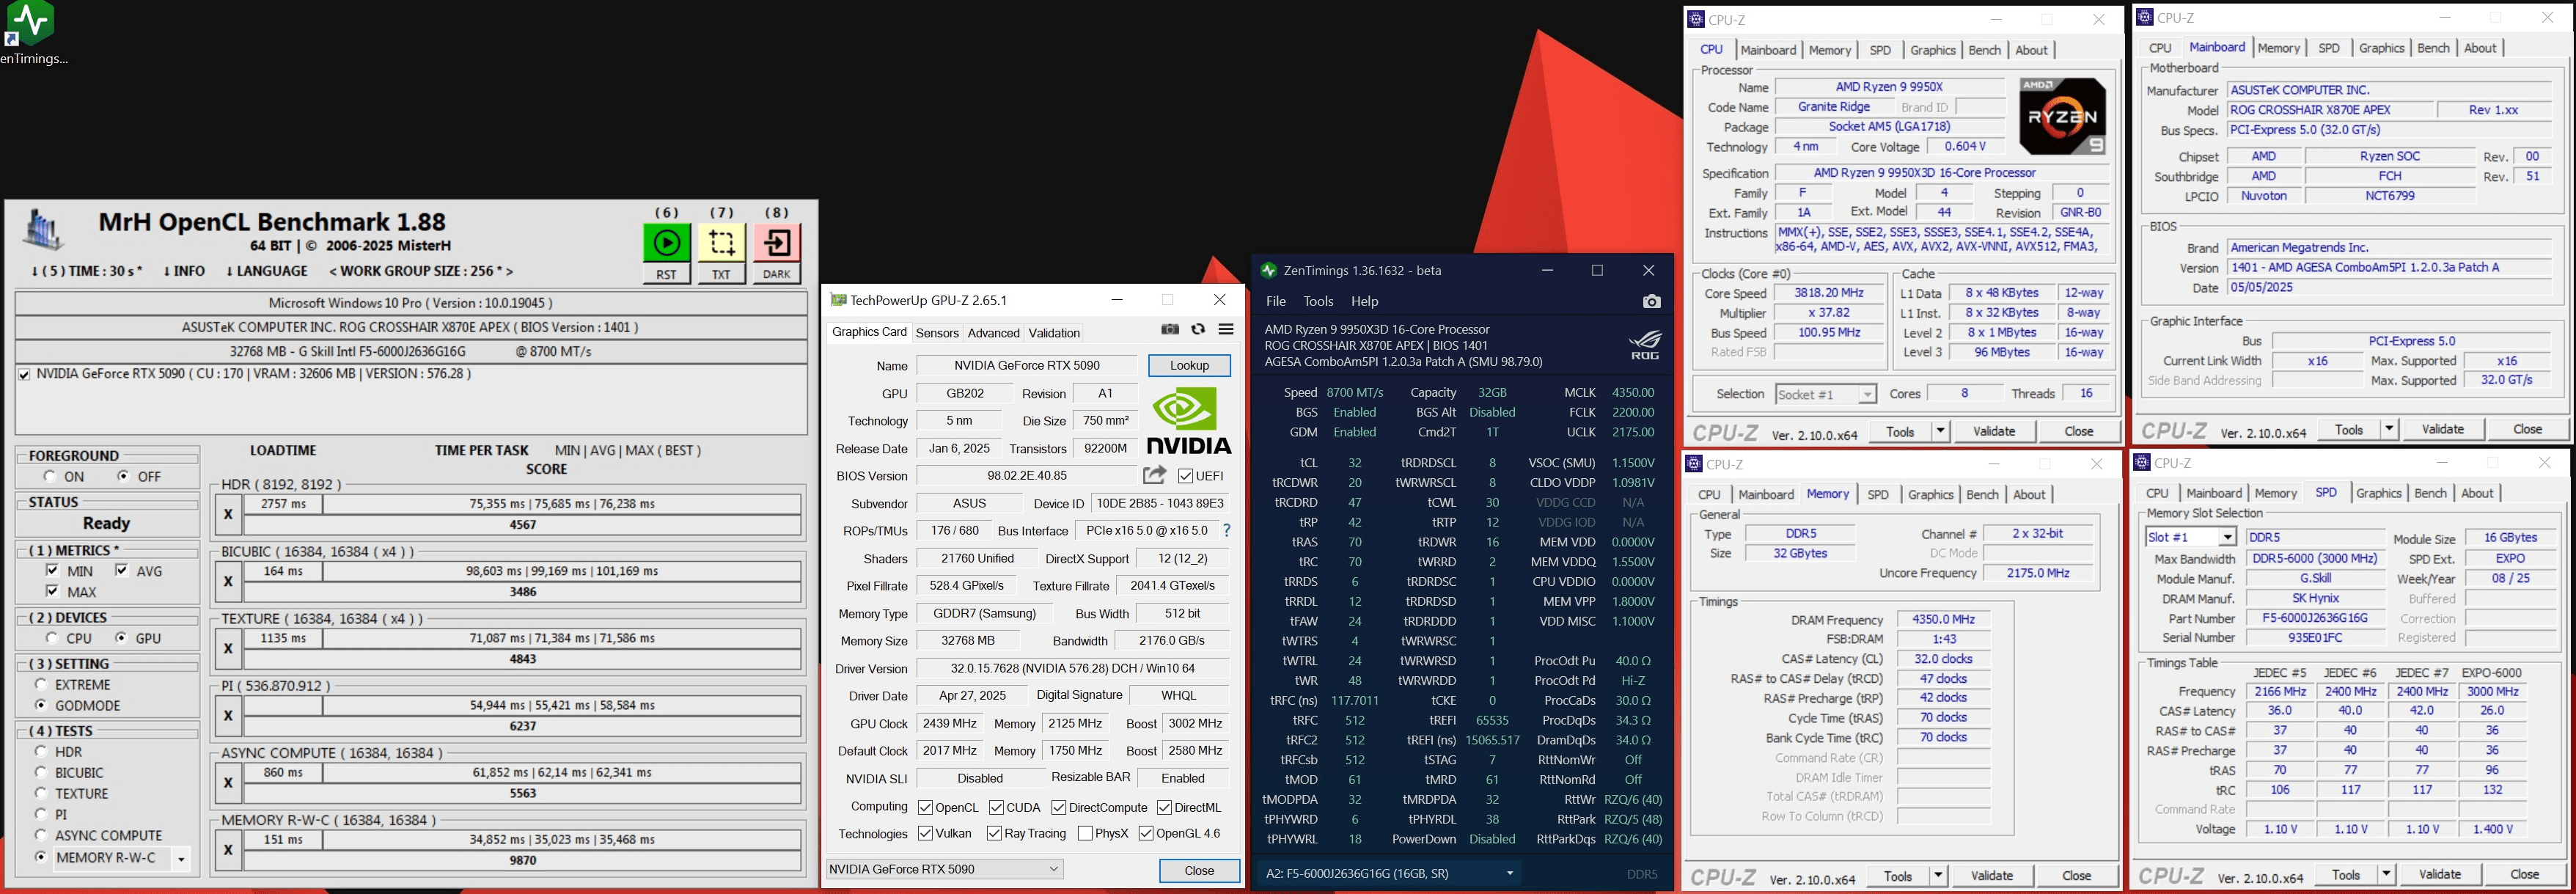Toggle the MAX metrics checkbox
Image resolution: width=2576 pixels, height=894 pixels.
tap(52, 591)
